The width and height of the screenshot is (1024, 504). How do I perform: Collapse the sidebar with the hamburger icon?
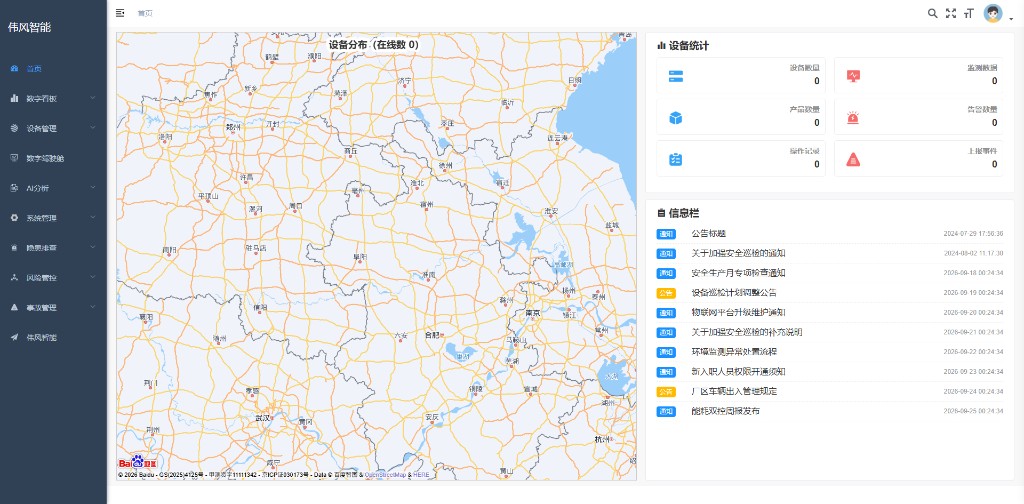[120, 13]
